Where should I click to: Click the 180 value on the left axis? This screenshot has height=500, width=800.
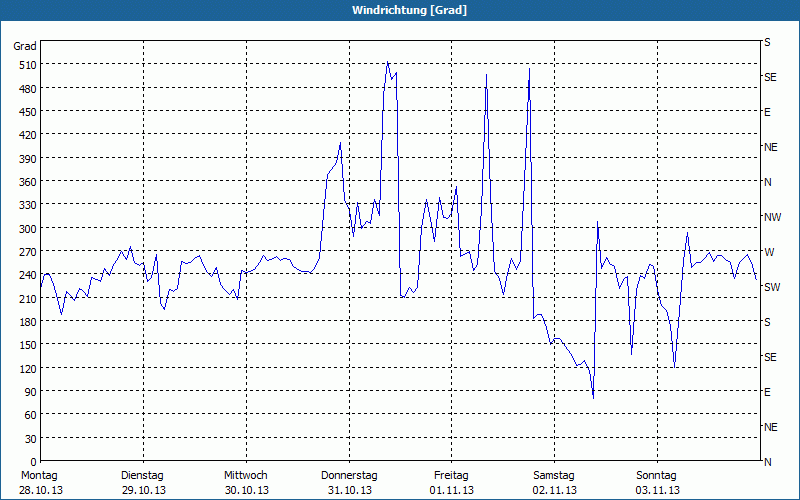[x=28, y=322]
